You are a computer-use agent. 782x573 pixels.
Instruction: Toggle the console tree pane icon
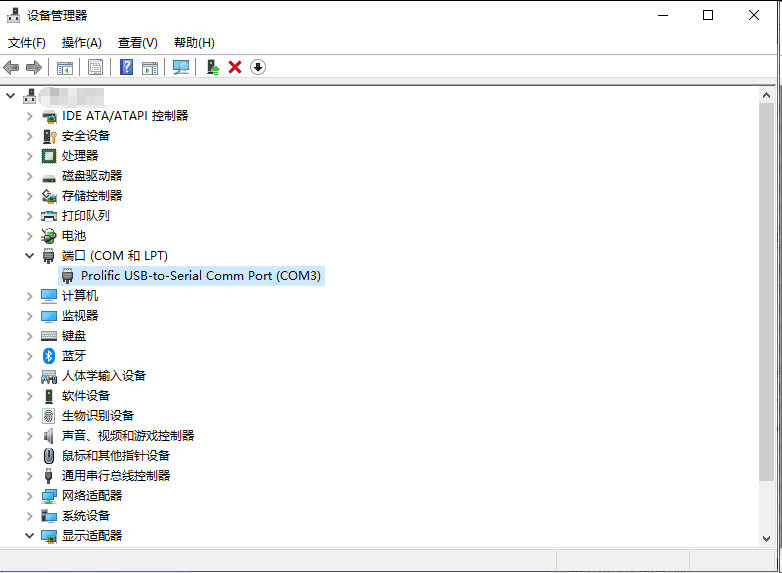point(65,67)
